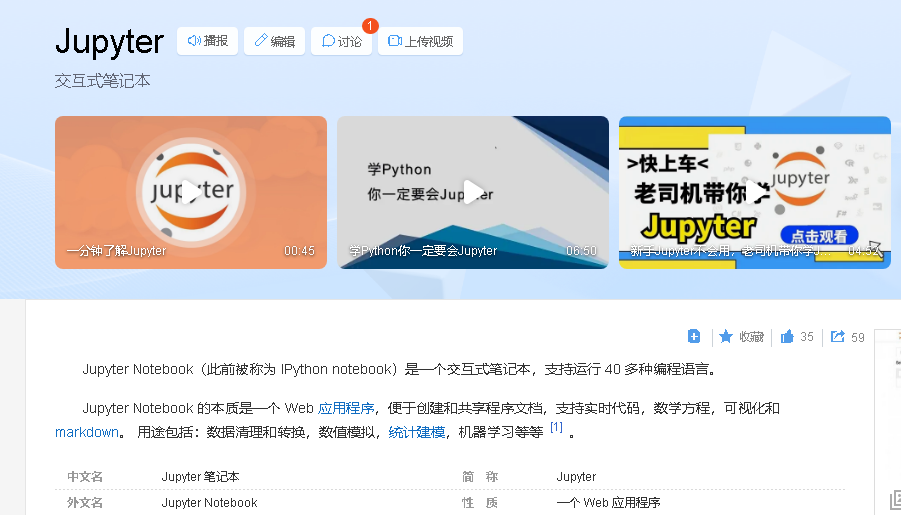
Task: Click the [1] reference citation
Action: (556, 427)
